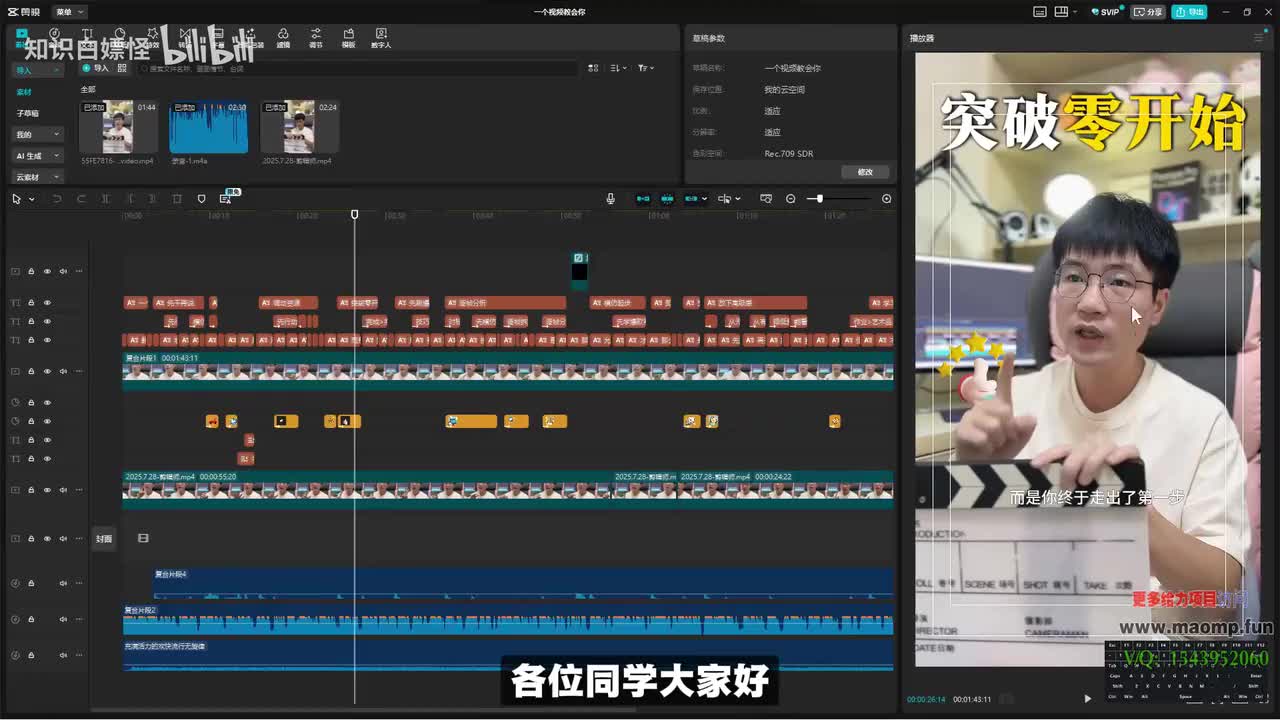Zoom in the timeline with plus icon
The image size is (1280, 720).
tap(886, 199)
